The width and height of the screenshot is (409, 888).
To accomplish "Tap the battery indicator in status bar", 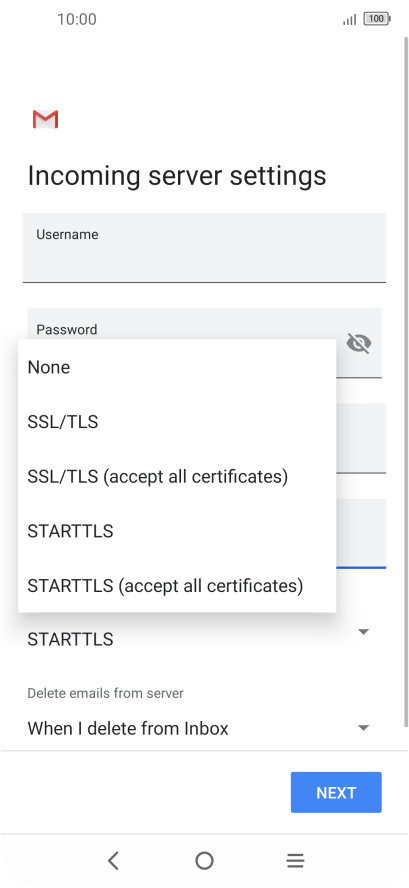I will (377, 19).
